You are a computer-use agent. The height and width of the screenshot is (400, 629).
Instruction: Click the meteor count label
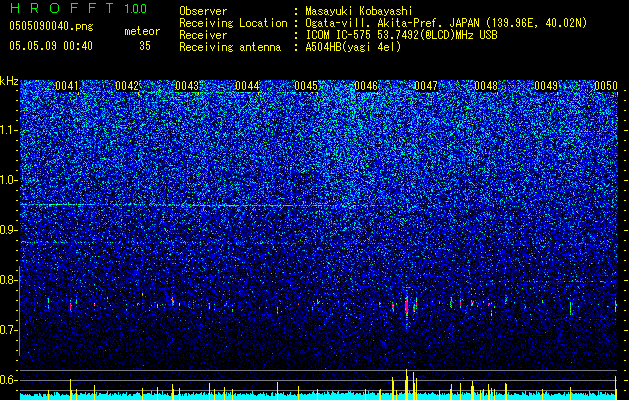point(142,31)
